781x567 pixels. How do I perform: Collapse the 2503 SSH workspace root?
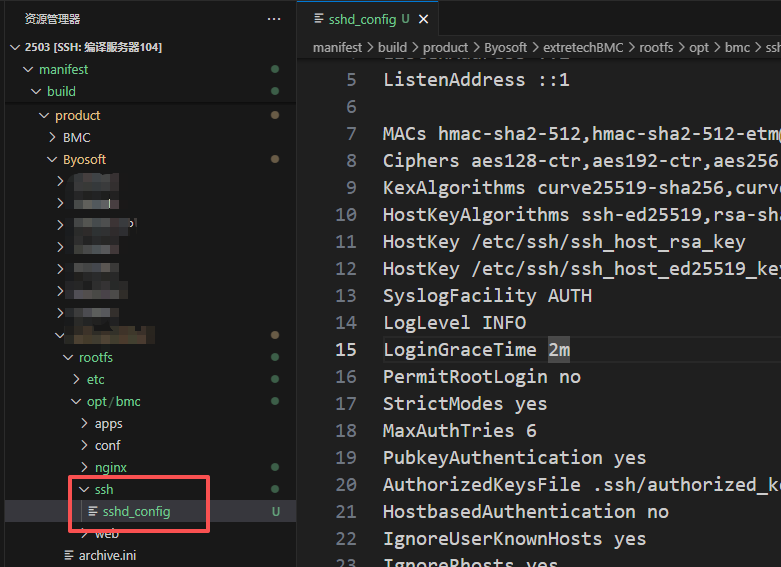pos(14,47)
